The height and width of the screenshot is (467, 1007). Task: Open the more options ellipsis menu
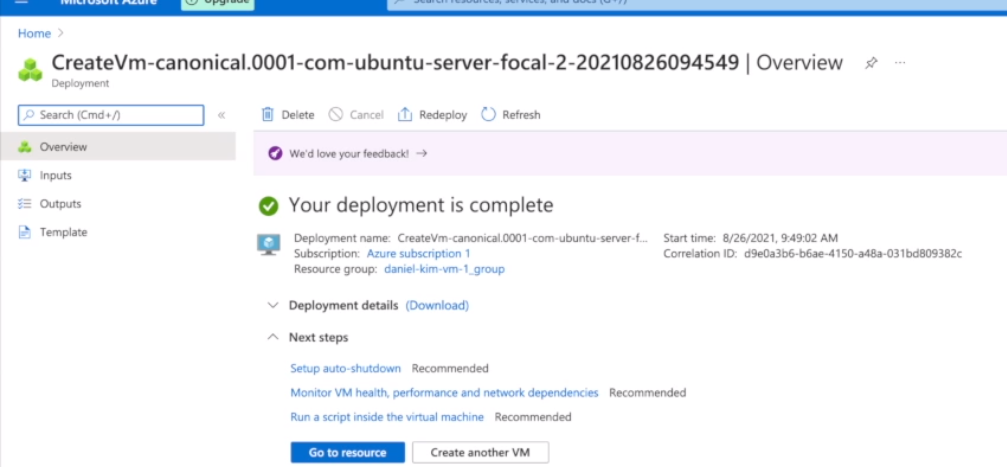pyautogui.click(x=900, y=62)
